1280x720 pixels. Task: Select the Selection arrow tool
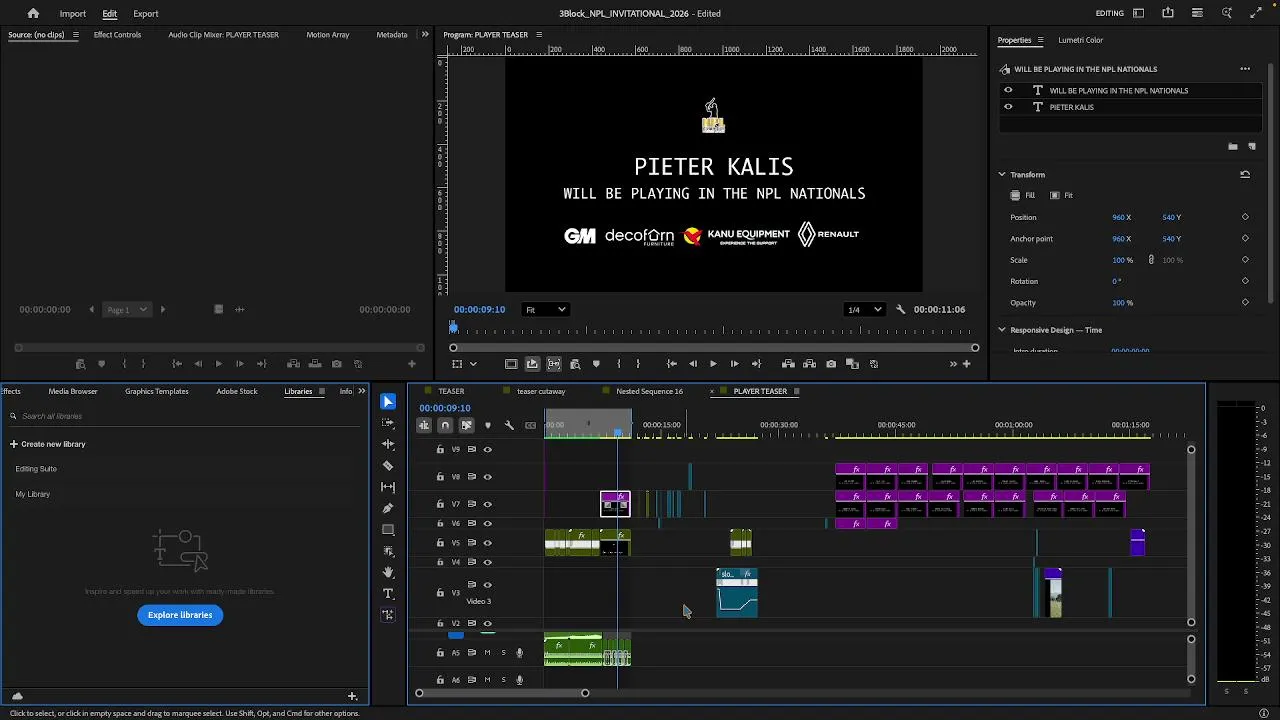388,402
